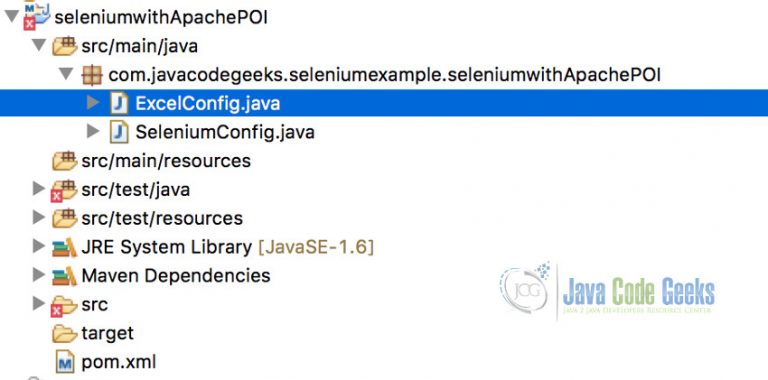Image resolution: width=768 pixels, height=380 pixels.
Task: Collapse the com.javacodegeeks package node
Action: tap(66, 75)
